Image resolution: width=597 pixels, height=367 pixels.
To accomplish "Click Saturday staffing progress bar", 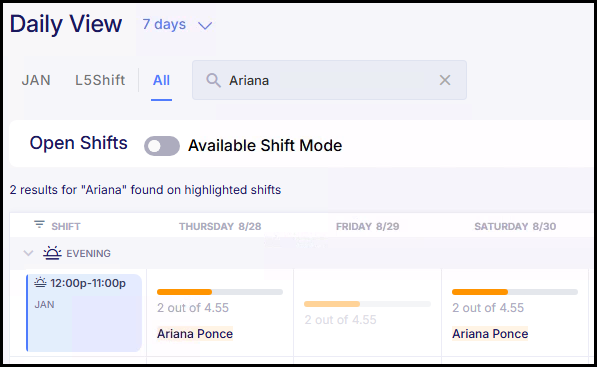I will 515,292.
